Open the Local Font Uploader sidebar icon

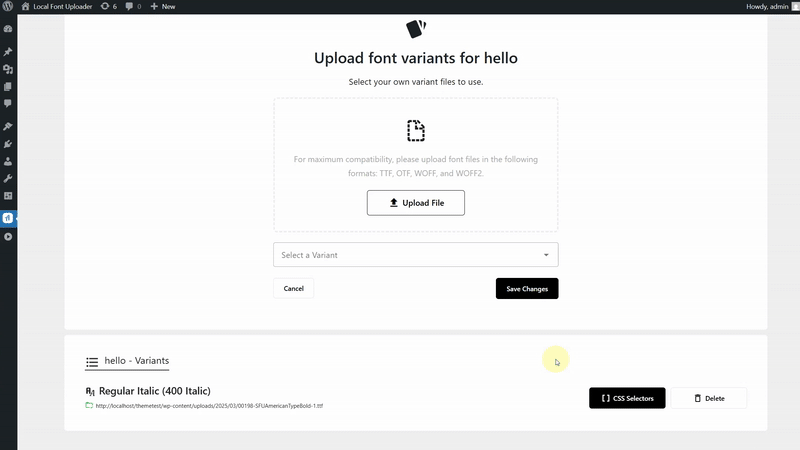click(x=8, y=218)
